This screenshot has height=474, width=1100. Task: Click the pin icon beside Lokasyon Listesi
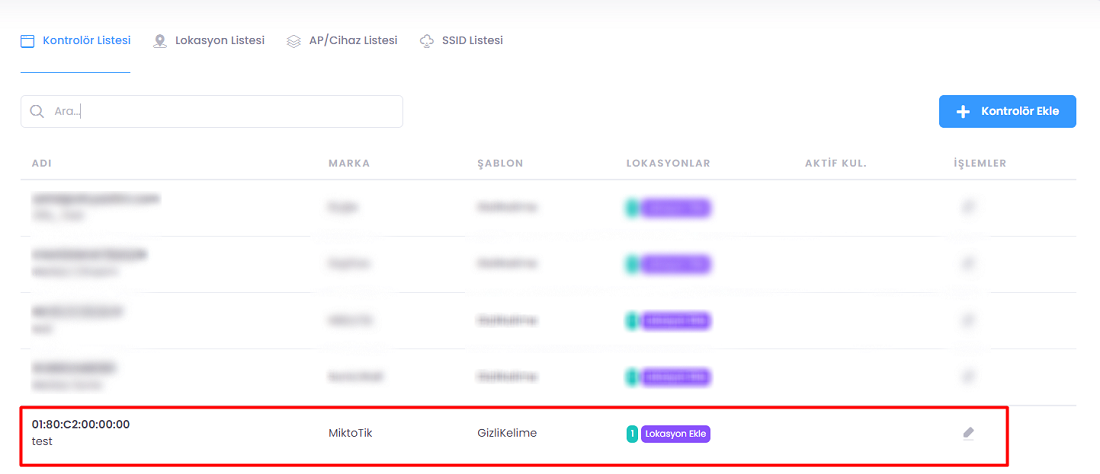[x=160, y=41]
